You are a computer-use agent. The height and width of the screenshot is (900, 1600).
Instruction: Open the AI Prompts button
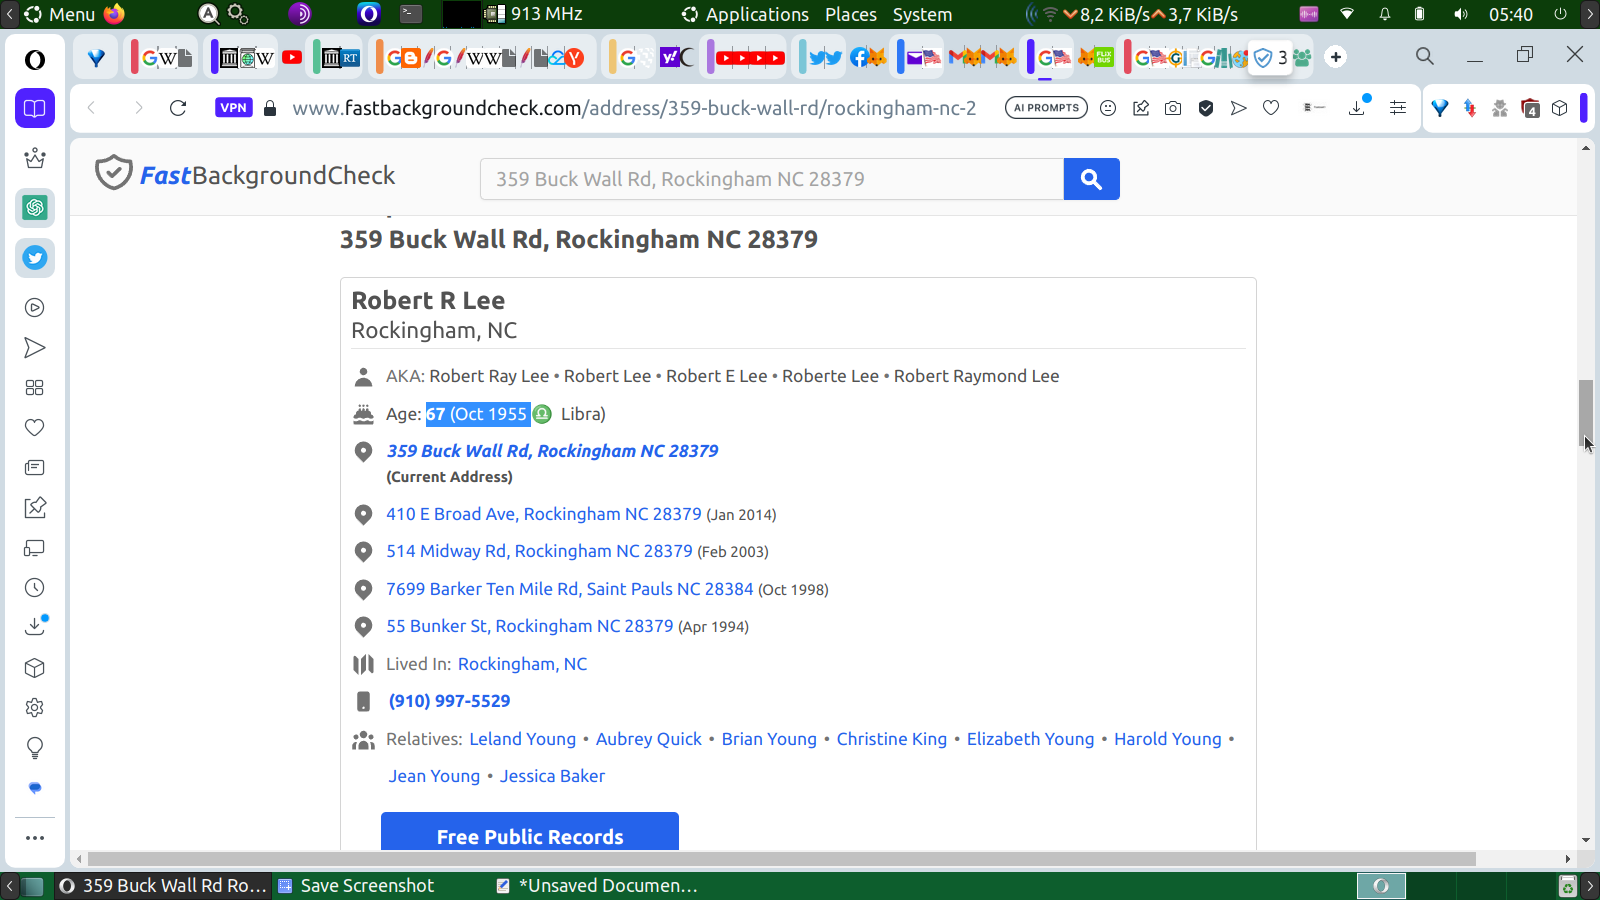pyautogui.click(x=1046, y=108)
